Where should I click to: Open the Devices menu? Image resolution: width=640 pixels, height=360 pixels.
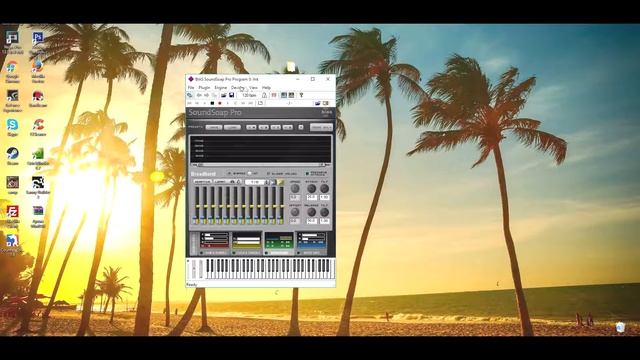(x=238, y=88)
